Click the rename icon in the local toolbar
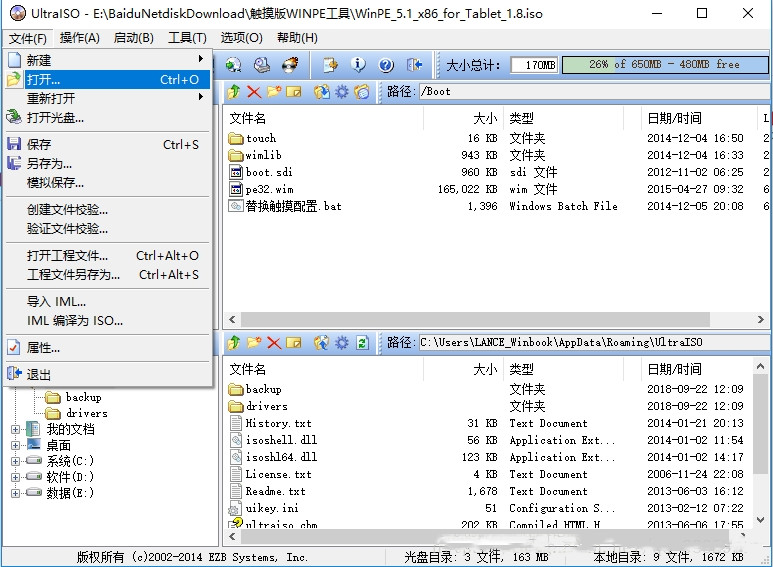The width and height of the screenshot is (773, 567). (294, 342)
